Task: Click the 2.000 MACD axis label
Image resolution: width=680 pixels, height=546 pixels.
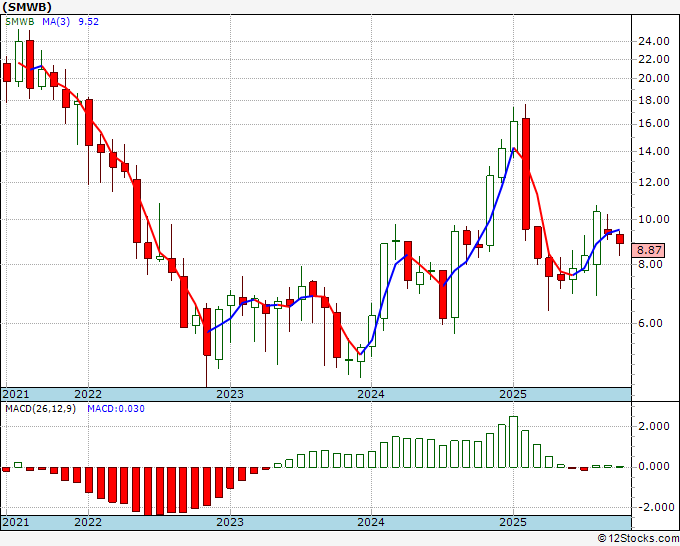Action: pyautogui.click(x=654, y=426)
